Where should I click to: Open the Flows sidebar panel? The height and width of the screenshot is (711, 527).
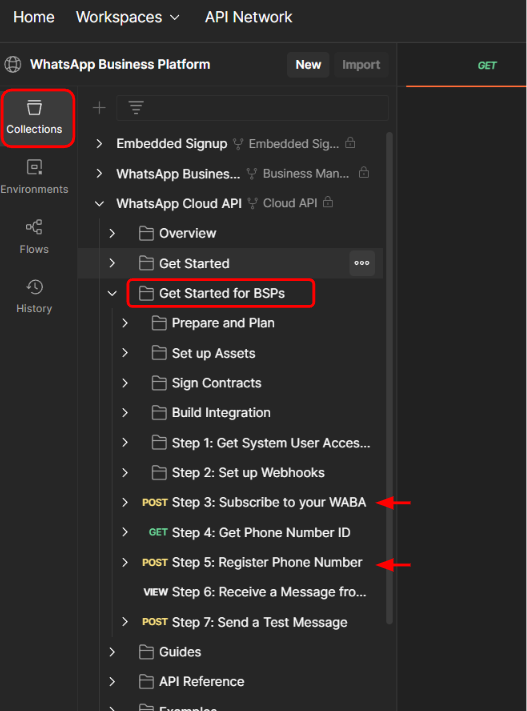click(34, 237)
